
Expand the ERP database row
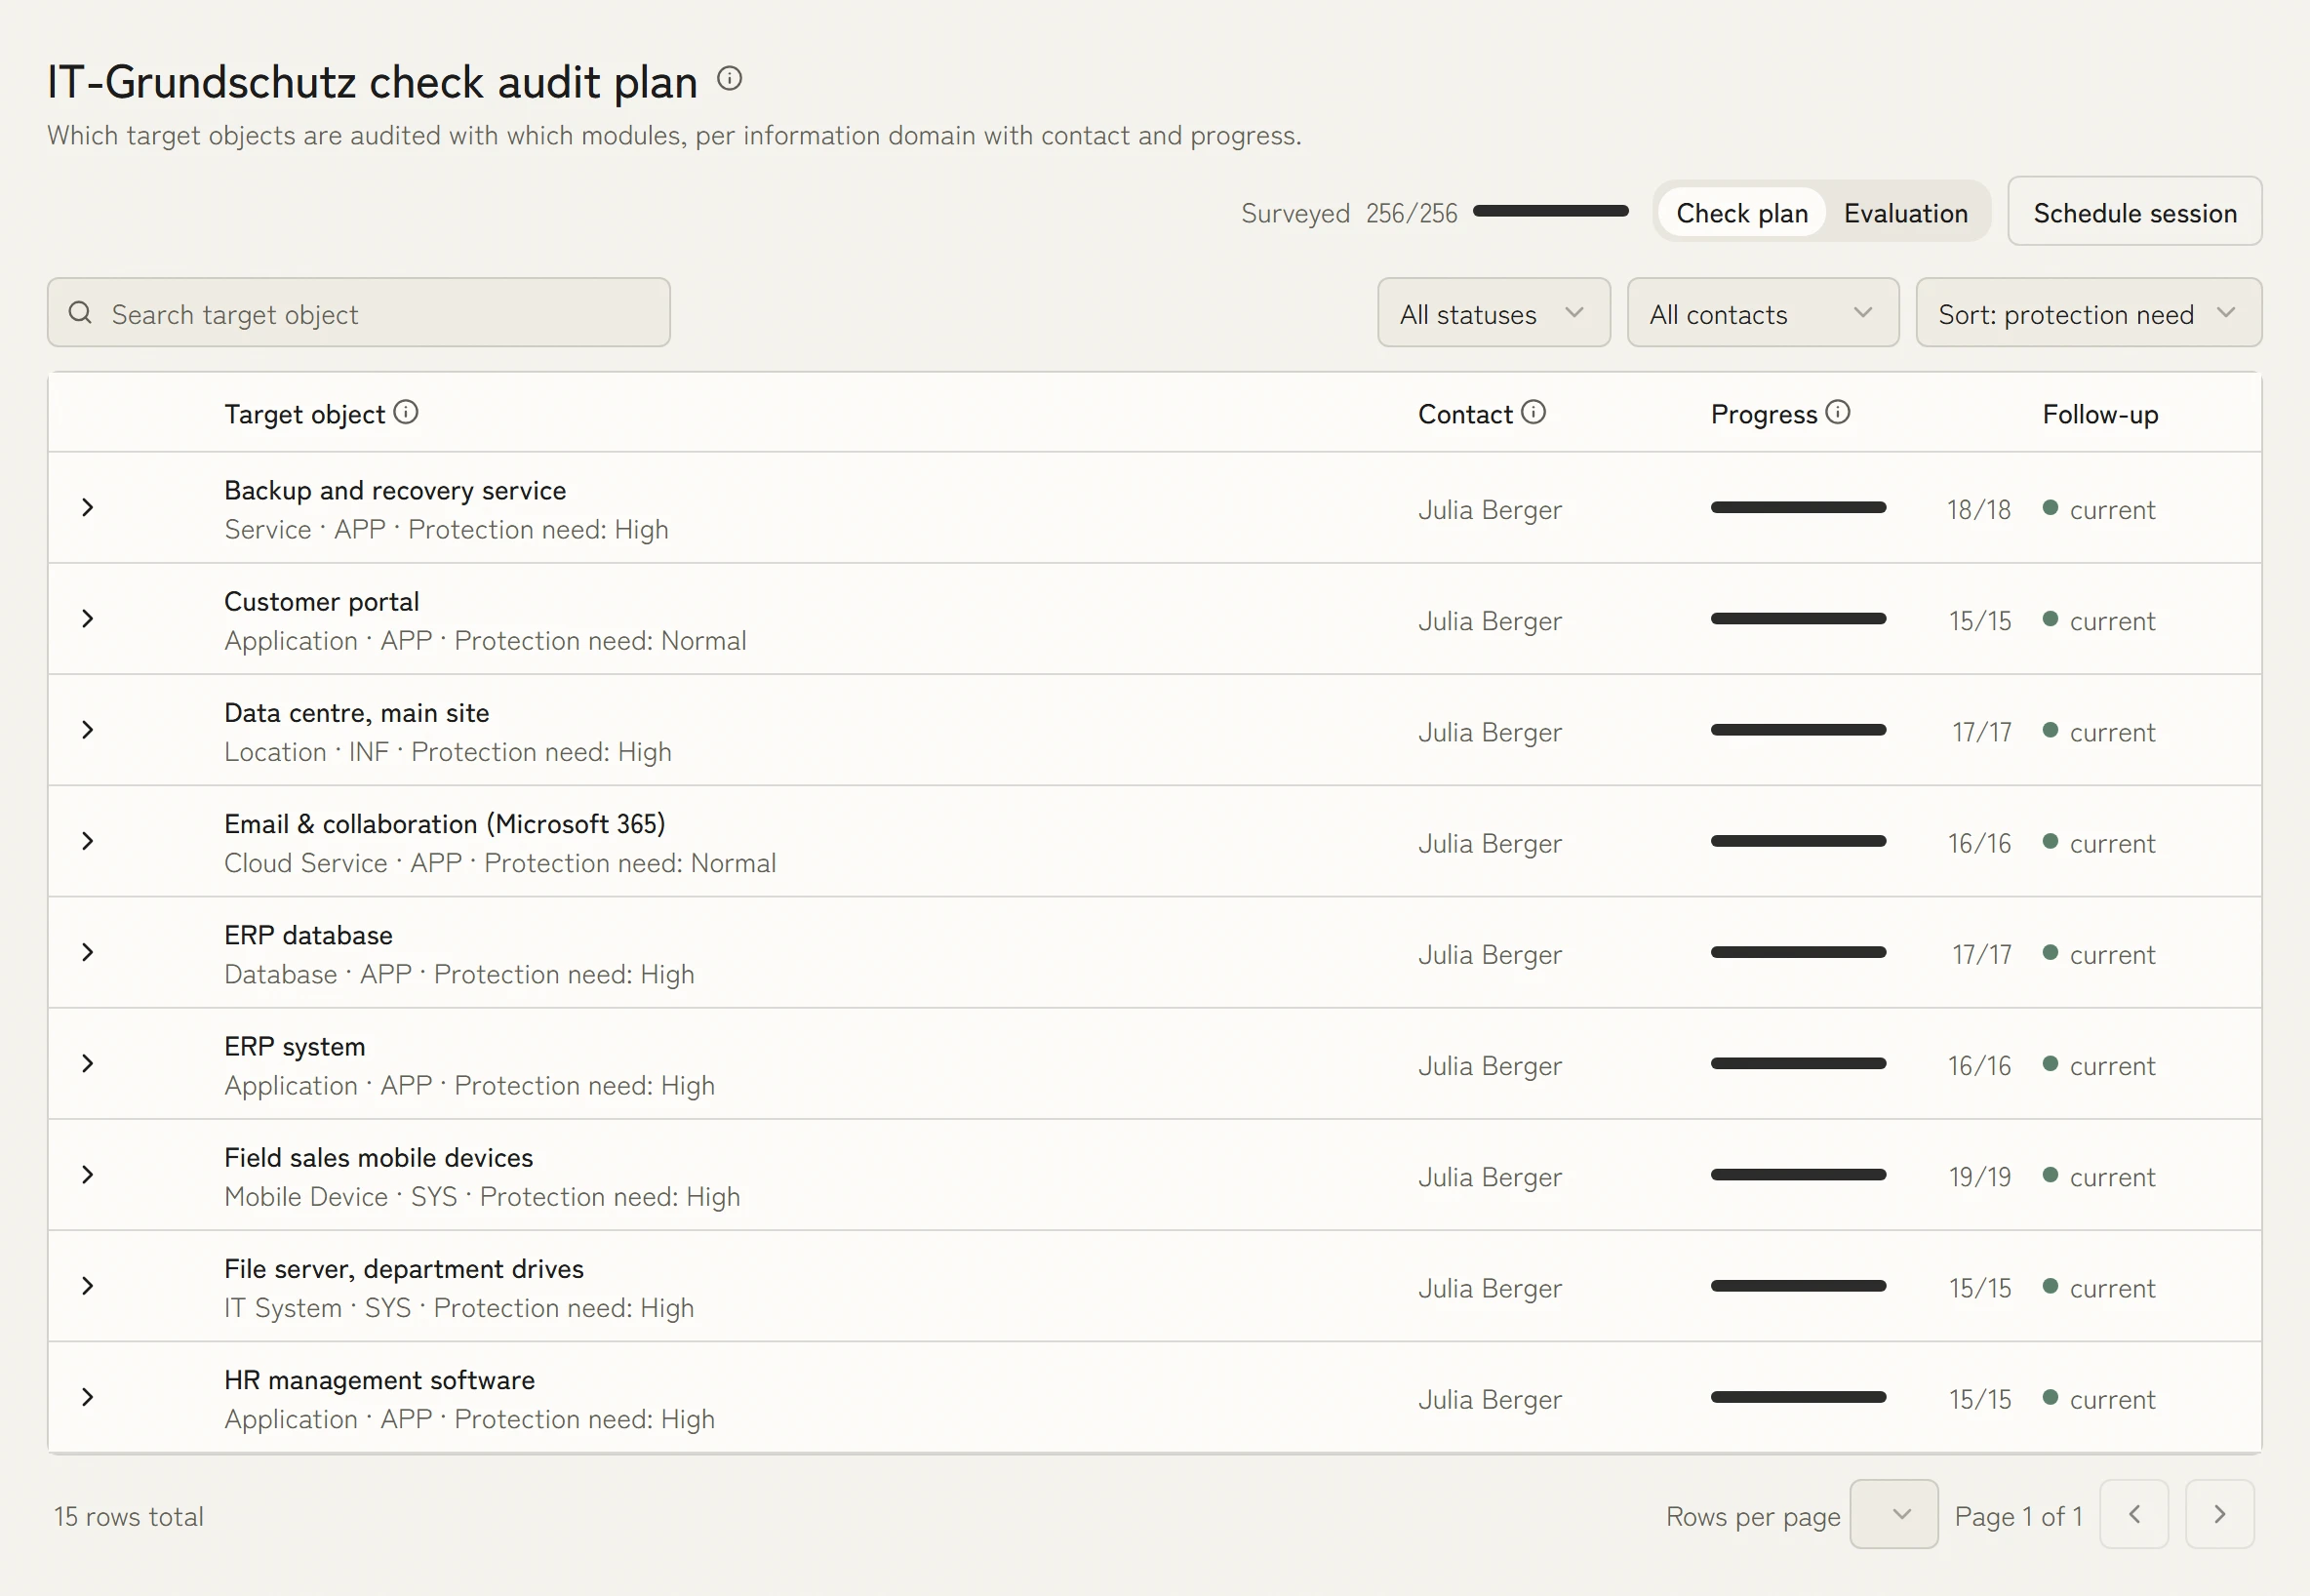(88, 951)
